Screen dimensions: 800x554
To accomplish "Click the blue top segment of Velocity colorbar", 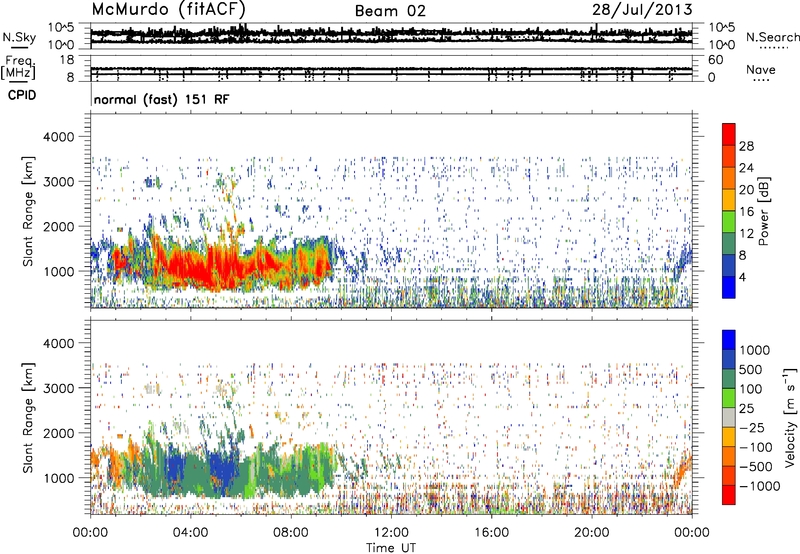I will (x=729, y=340).
